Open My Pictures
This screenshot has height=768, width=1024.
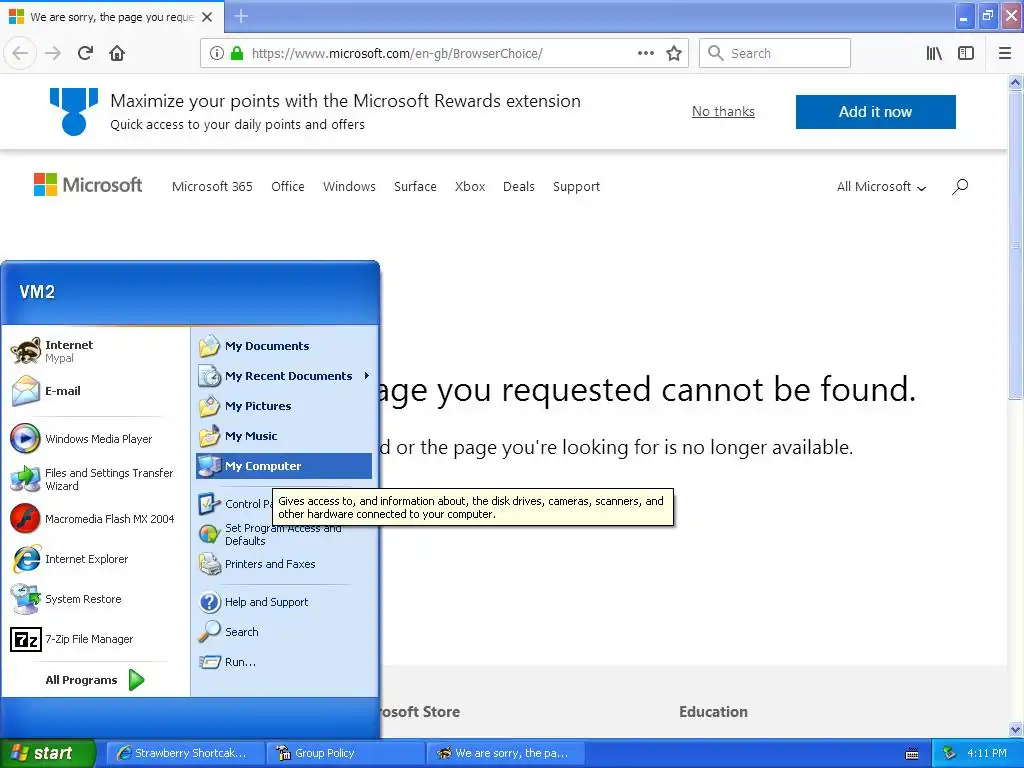tap(284, 406)
